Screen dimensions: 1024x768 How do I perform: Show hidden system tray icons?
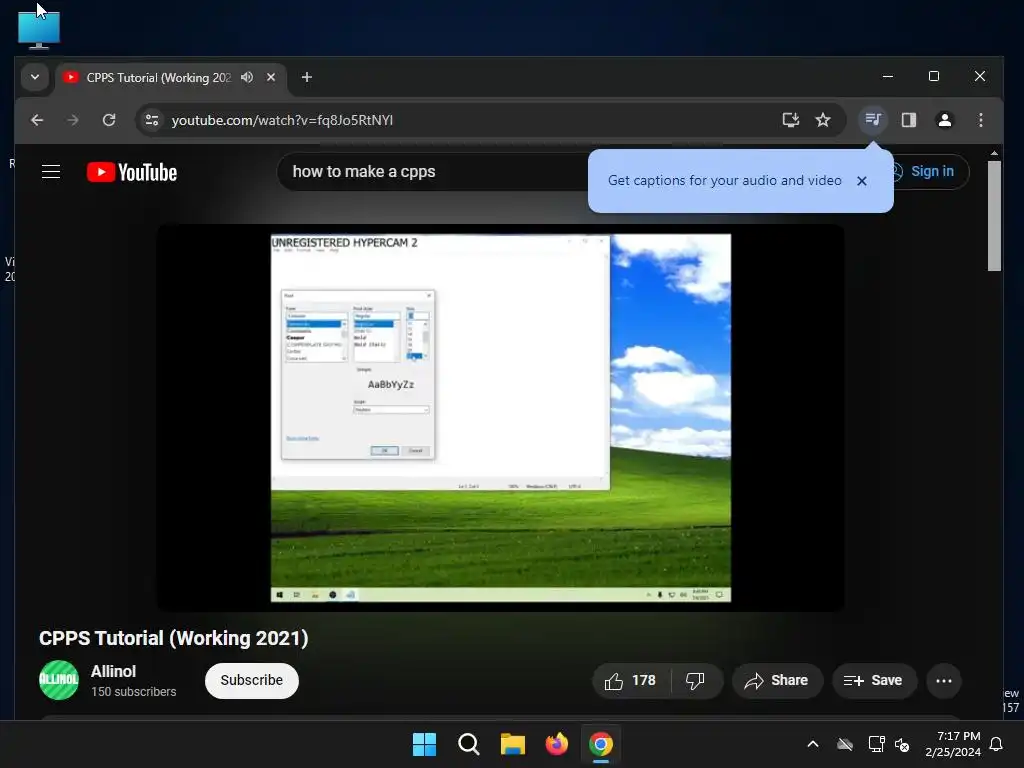pos(813,744)
